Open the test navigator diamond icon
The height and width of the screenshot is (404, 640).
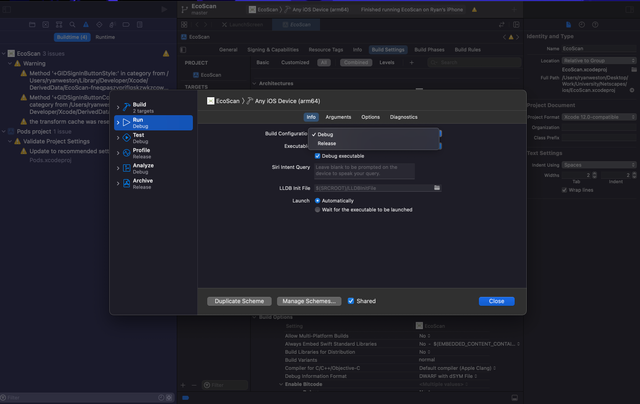pyautogui.click(x=99, y=24)
